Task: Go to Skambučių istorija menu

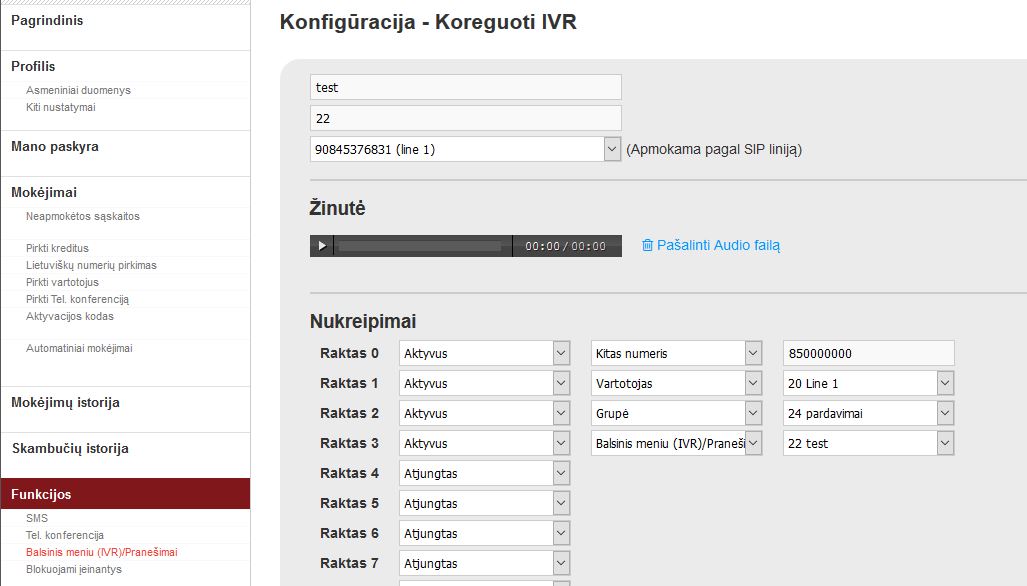Action: tap(70, 449)
